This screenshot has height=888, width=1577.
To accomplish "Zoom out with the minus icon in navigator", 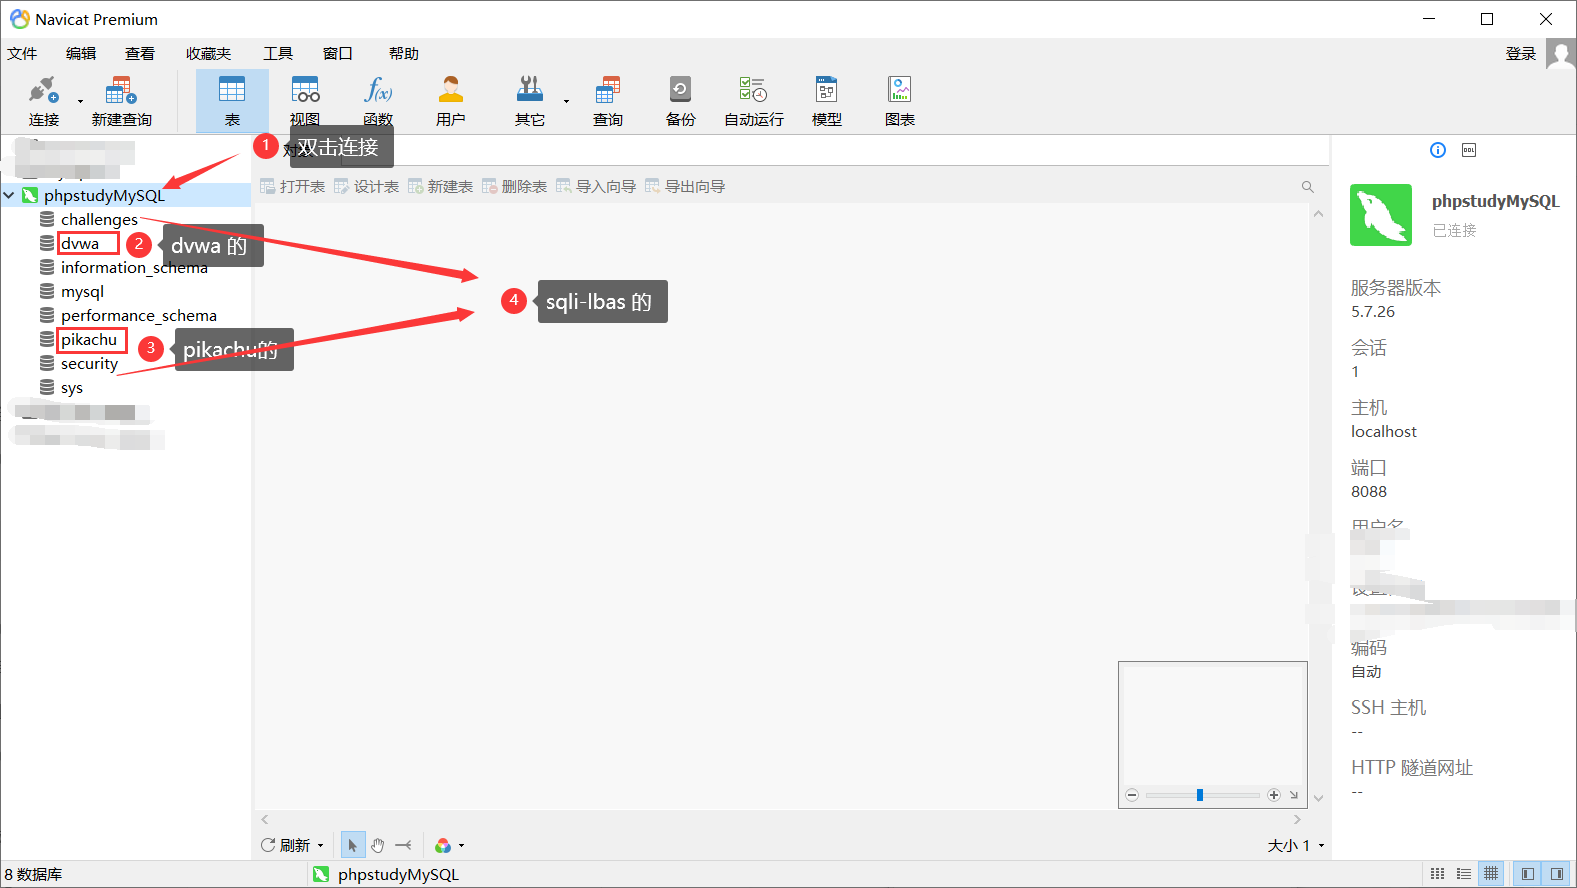I will [x=1132, y=795].
